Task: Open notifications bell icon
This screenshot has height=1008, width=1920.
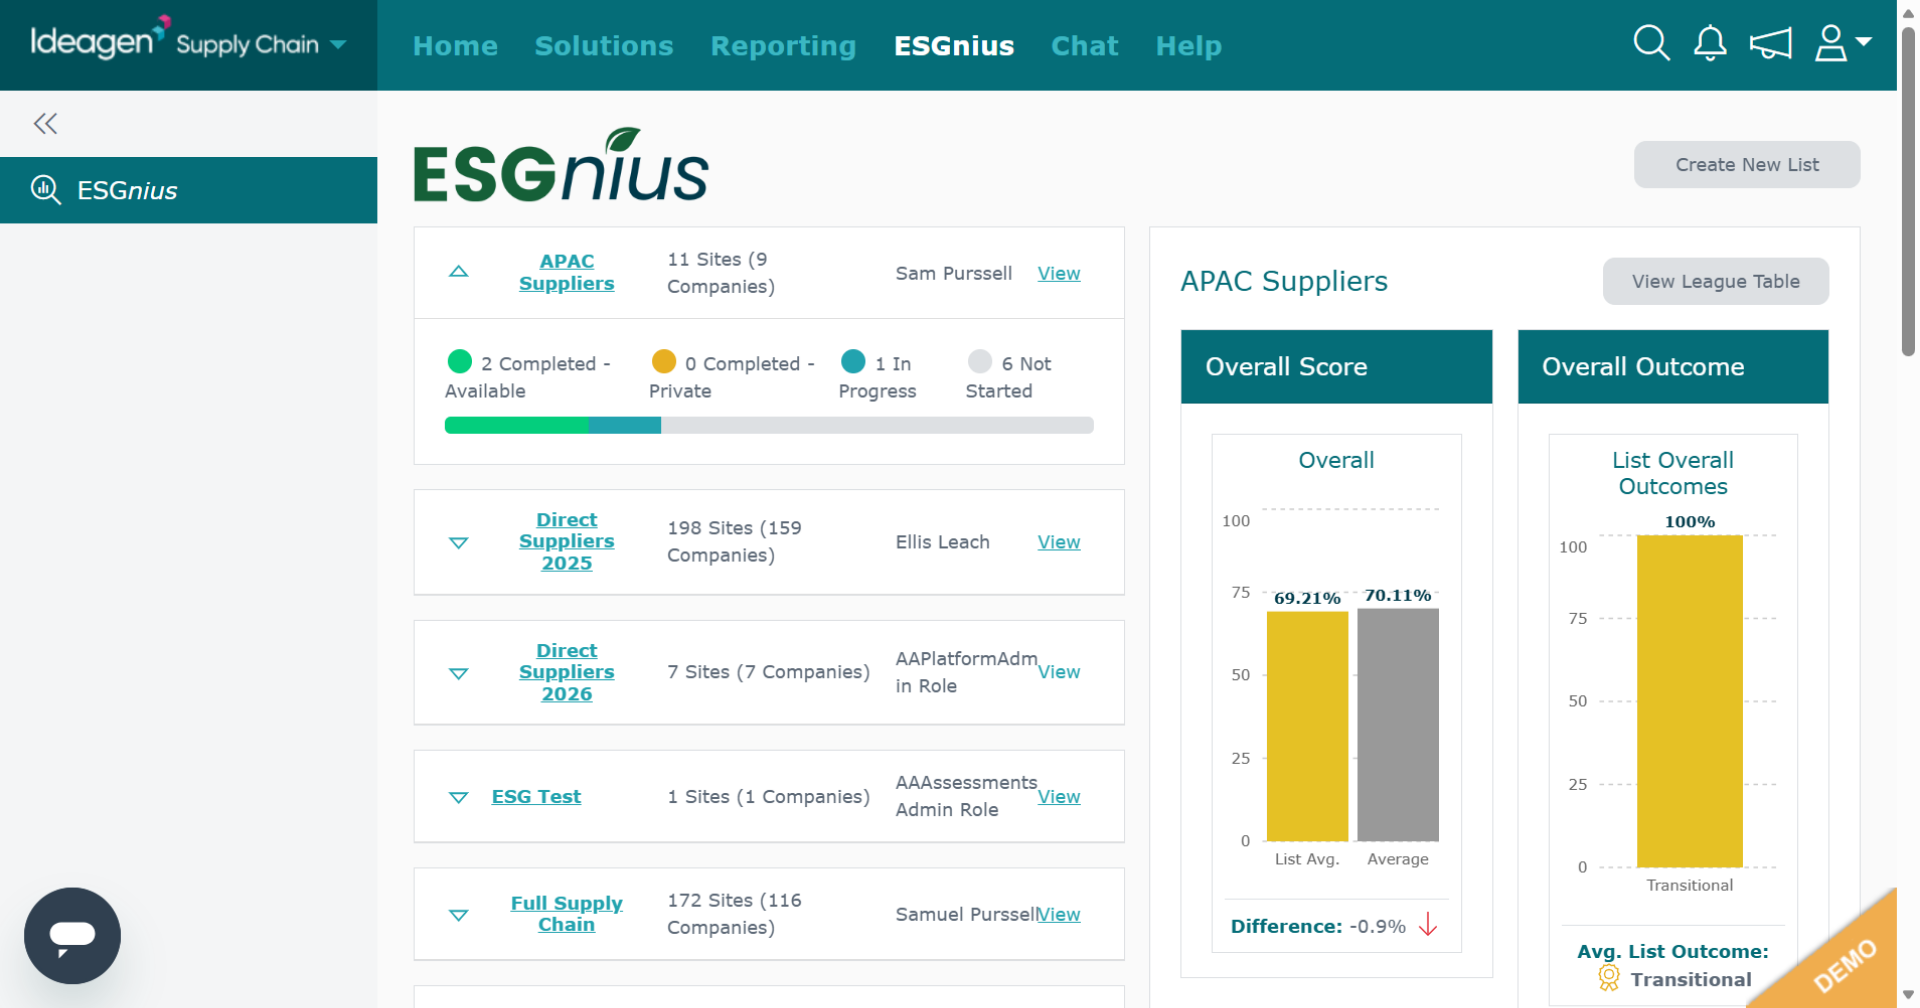Action: click(x=1710, y=43)
